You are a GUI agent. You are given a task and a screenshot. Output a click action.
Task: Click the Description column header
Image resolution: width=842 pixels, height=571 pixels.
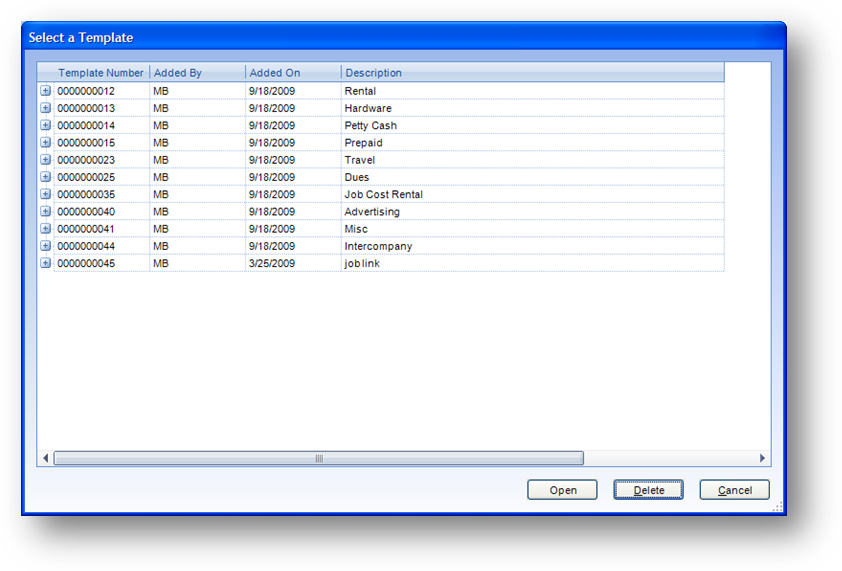point(530,73)
